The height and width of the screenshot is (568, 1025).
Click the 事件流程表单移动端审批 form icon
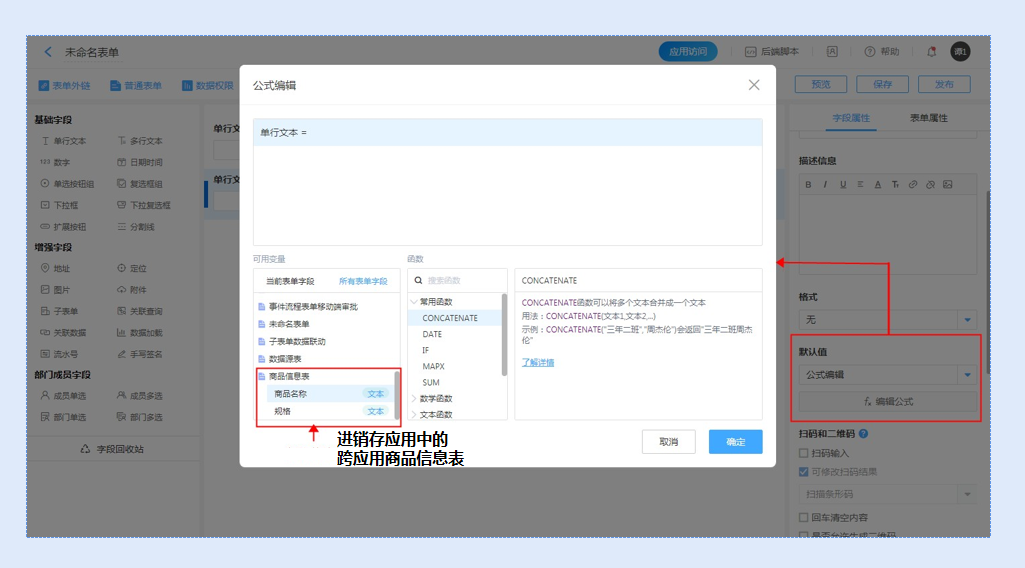tap(261, 307)
